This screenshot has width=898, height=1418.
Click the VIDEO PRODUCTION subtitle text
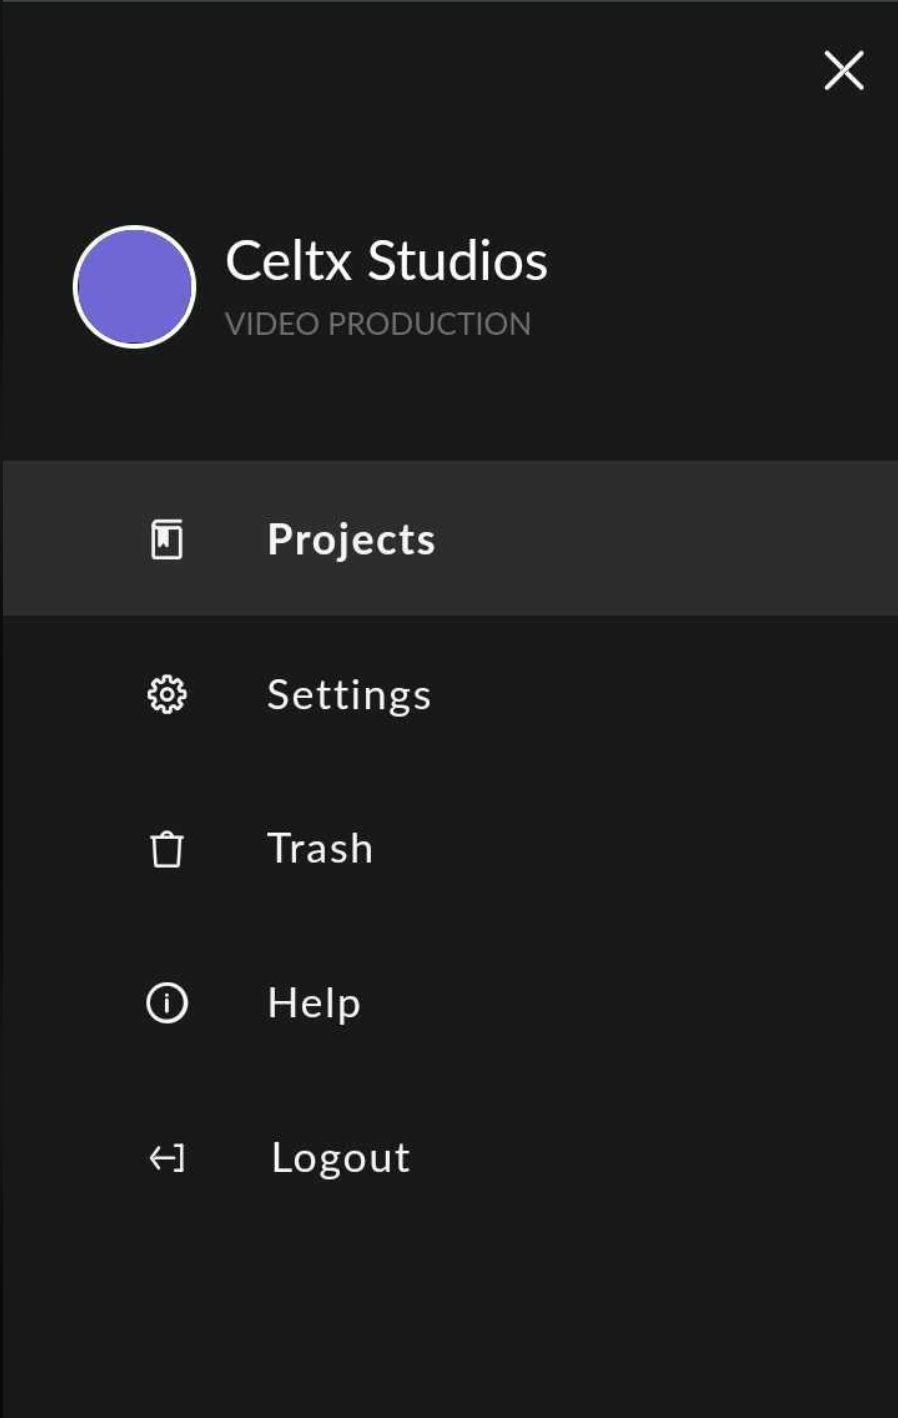coord(378,324)
